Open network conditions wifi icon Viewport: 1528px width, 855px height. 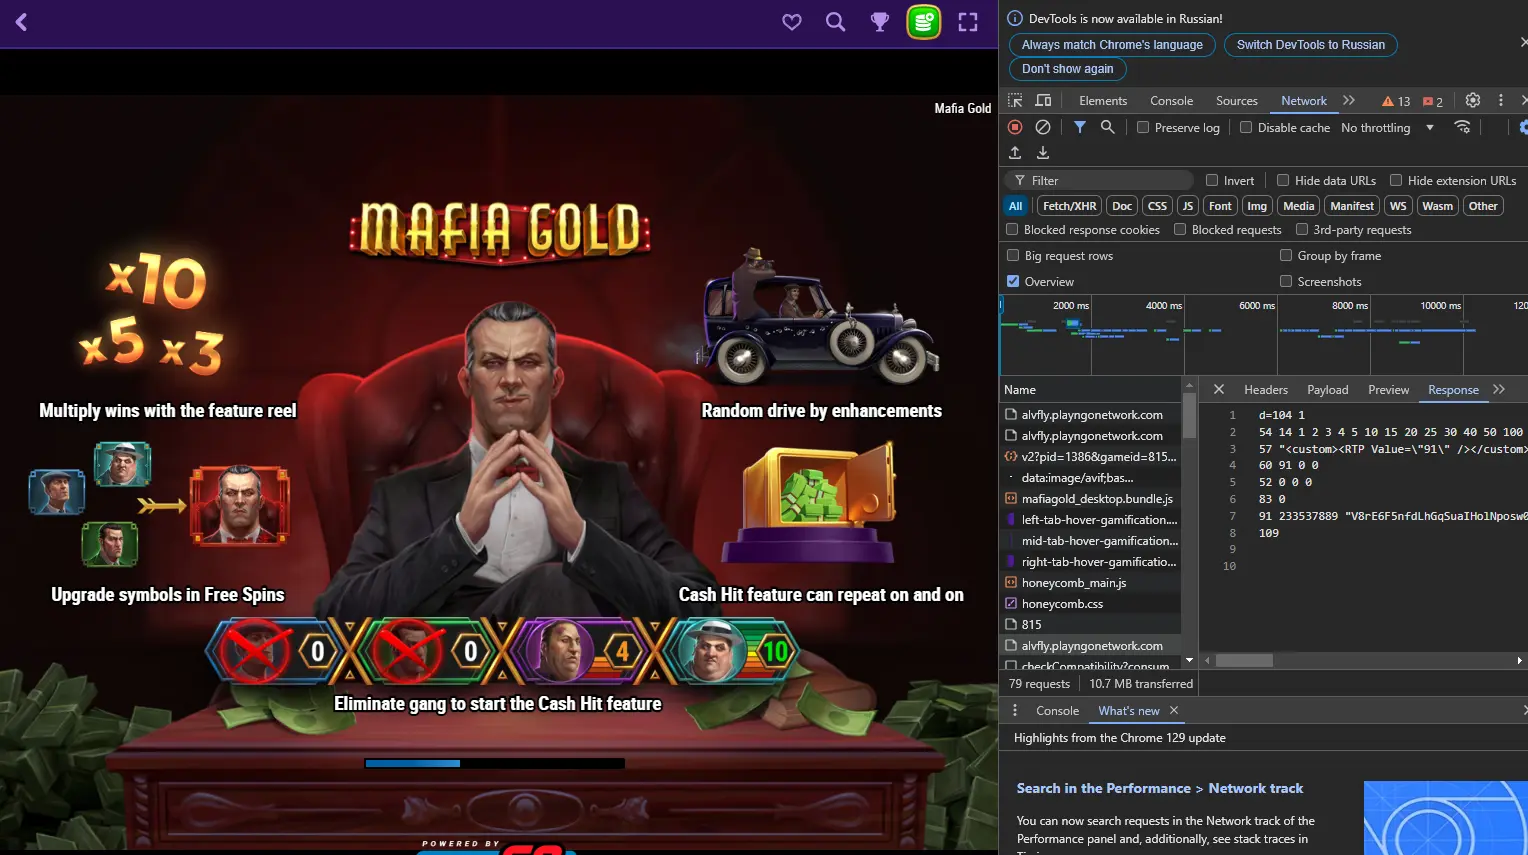click(1462, 127)
